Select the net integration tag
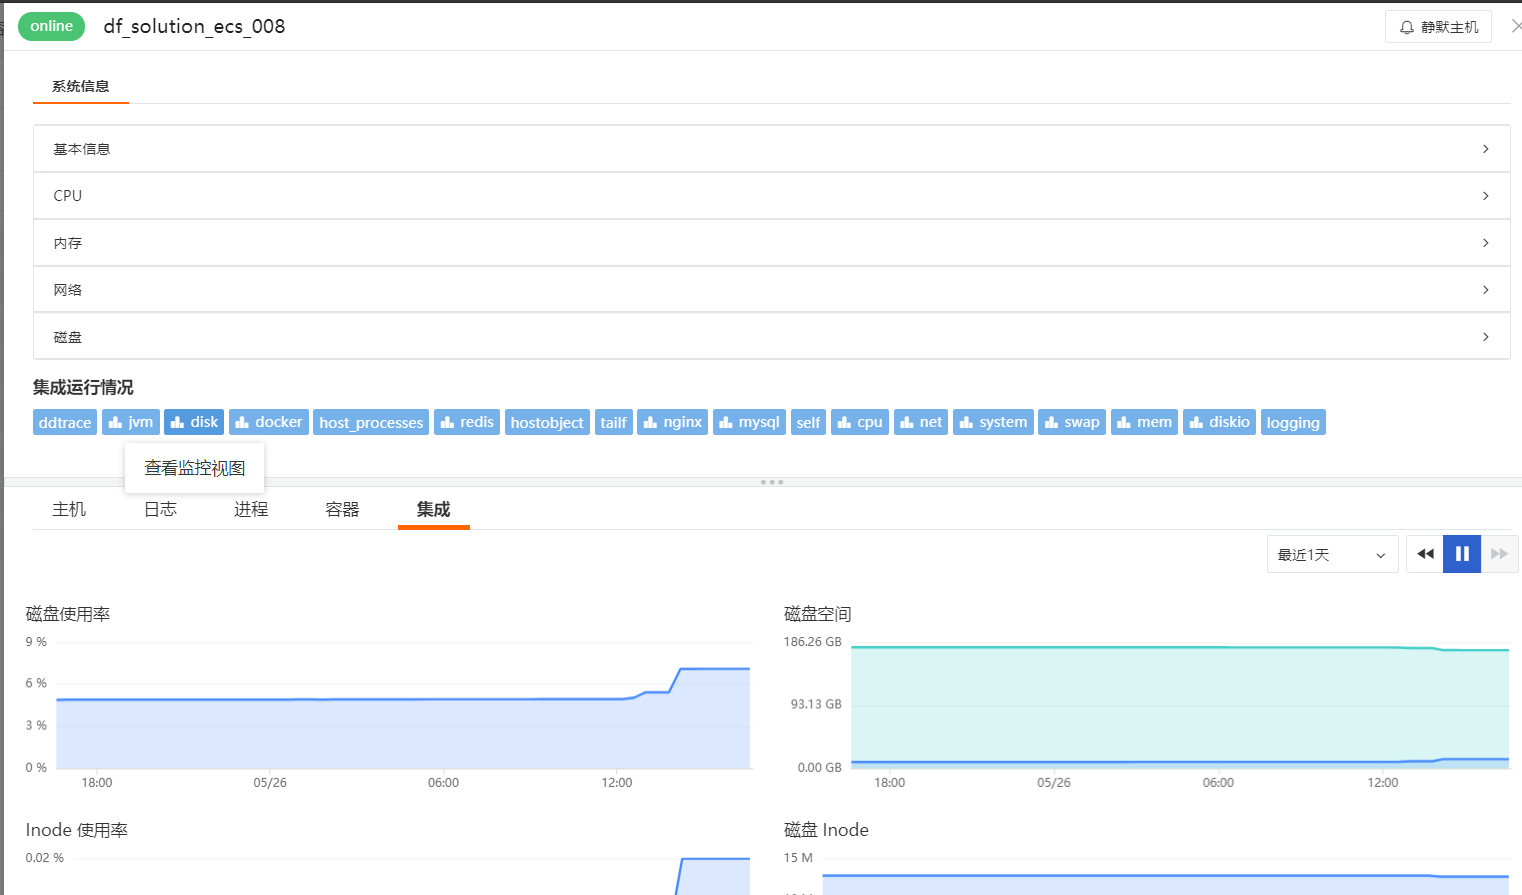Viewport: 1522px width, 895px height. pyautogui.click(x=921, y=422)
